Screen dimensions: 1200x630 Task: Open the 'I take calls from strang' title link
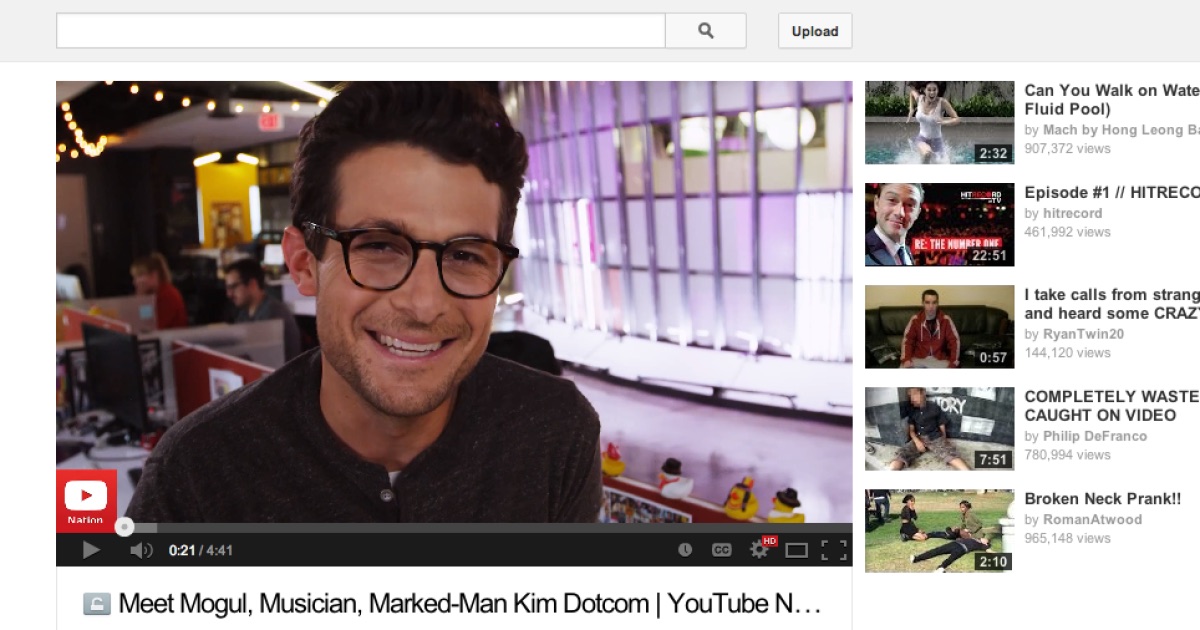click(x=1112, y=304)
